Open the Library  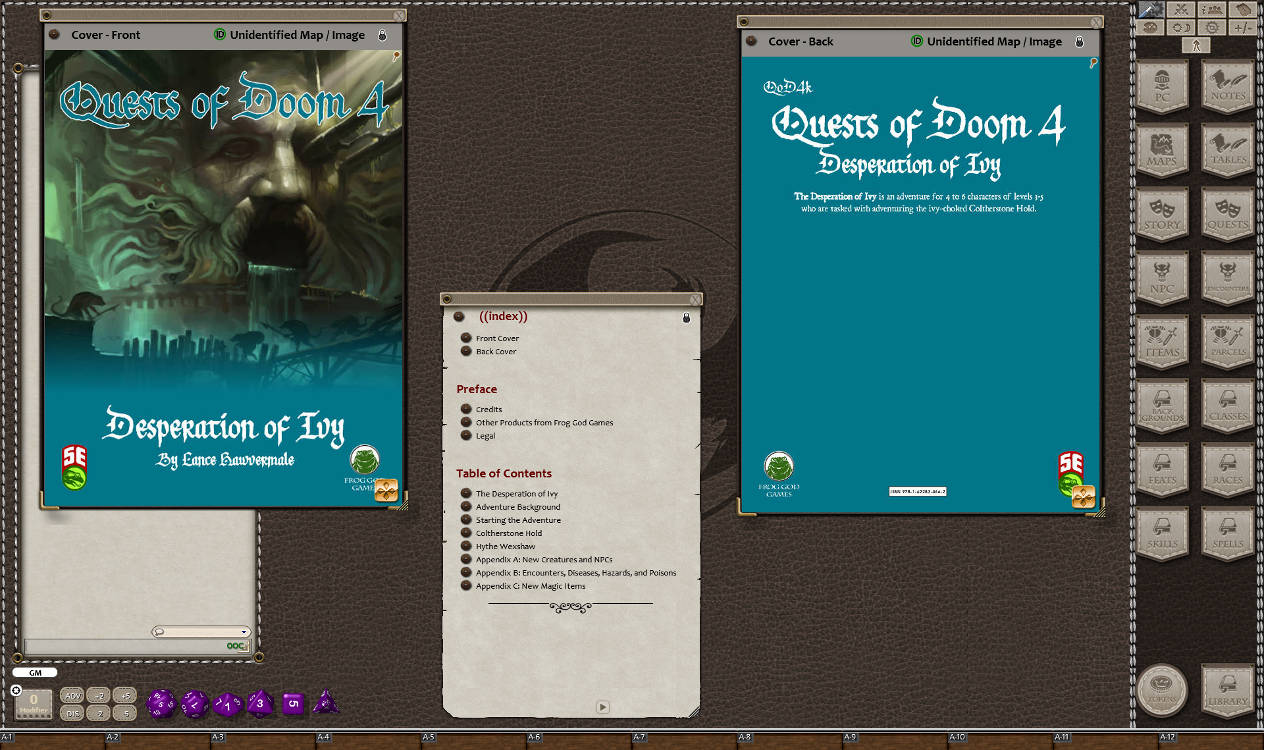tap(1227, 690)
